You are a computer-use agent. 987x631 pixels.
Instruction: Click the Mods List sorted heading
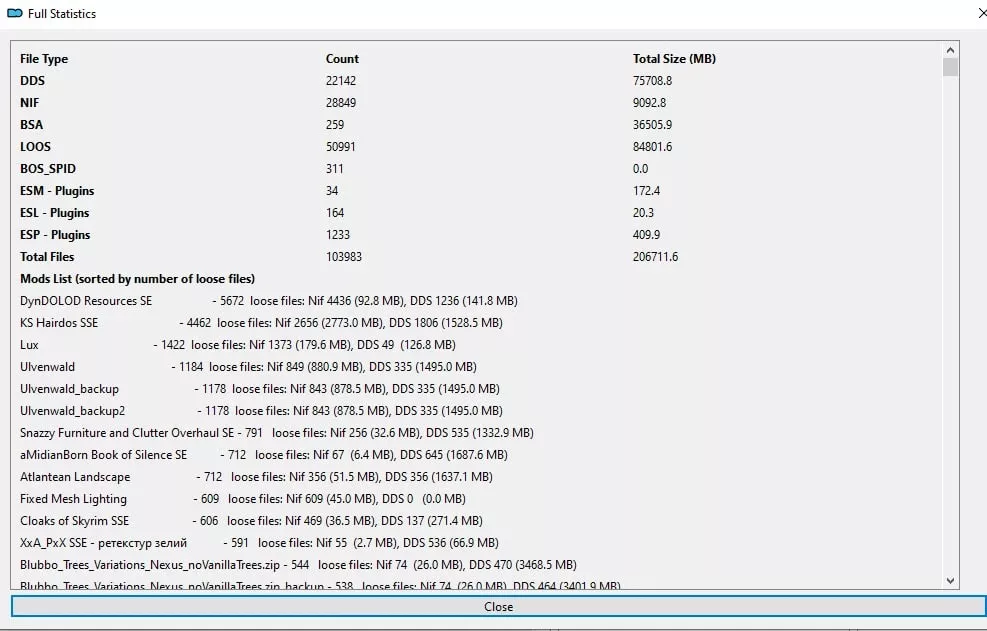pos(137,279)
